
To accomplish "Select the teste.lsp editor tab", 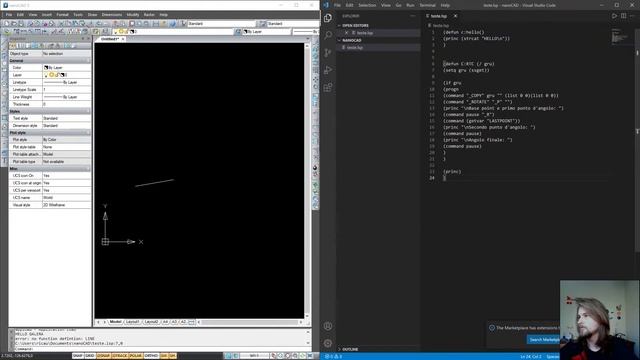I will coord(439,16).
